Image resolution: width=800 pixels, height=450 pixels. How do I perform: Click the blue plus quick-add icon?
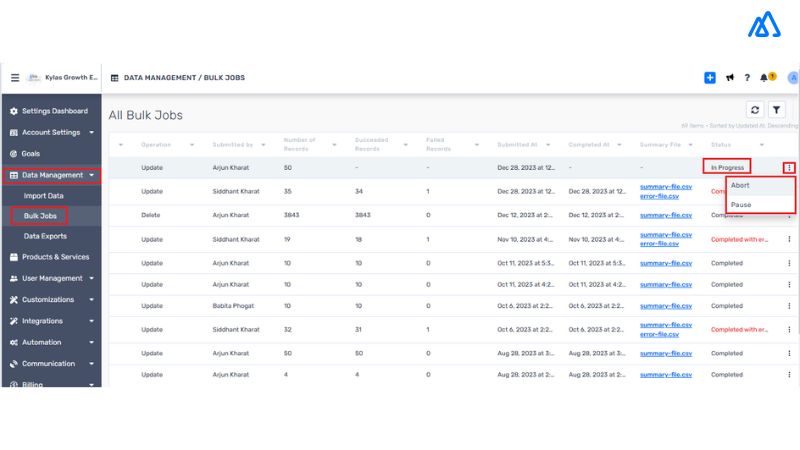pyautogui.click(x=710, y=78)
